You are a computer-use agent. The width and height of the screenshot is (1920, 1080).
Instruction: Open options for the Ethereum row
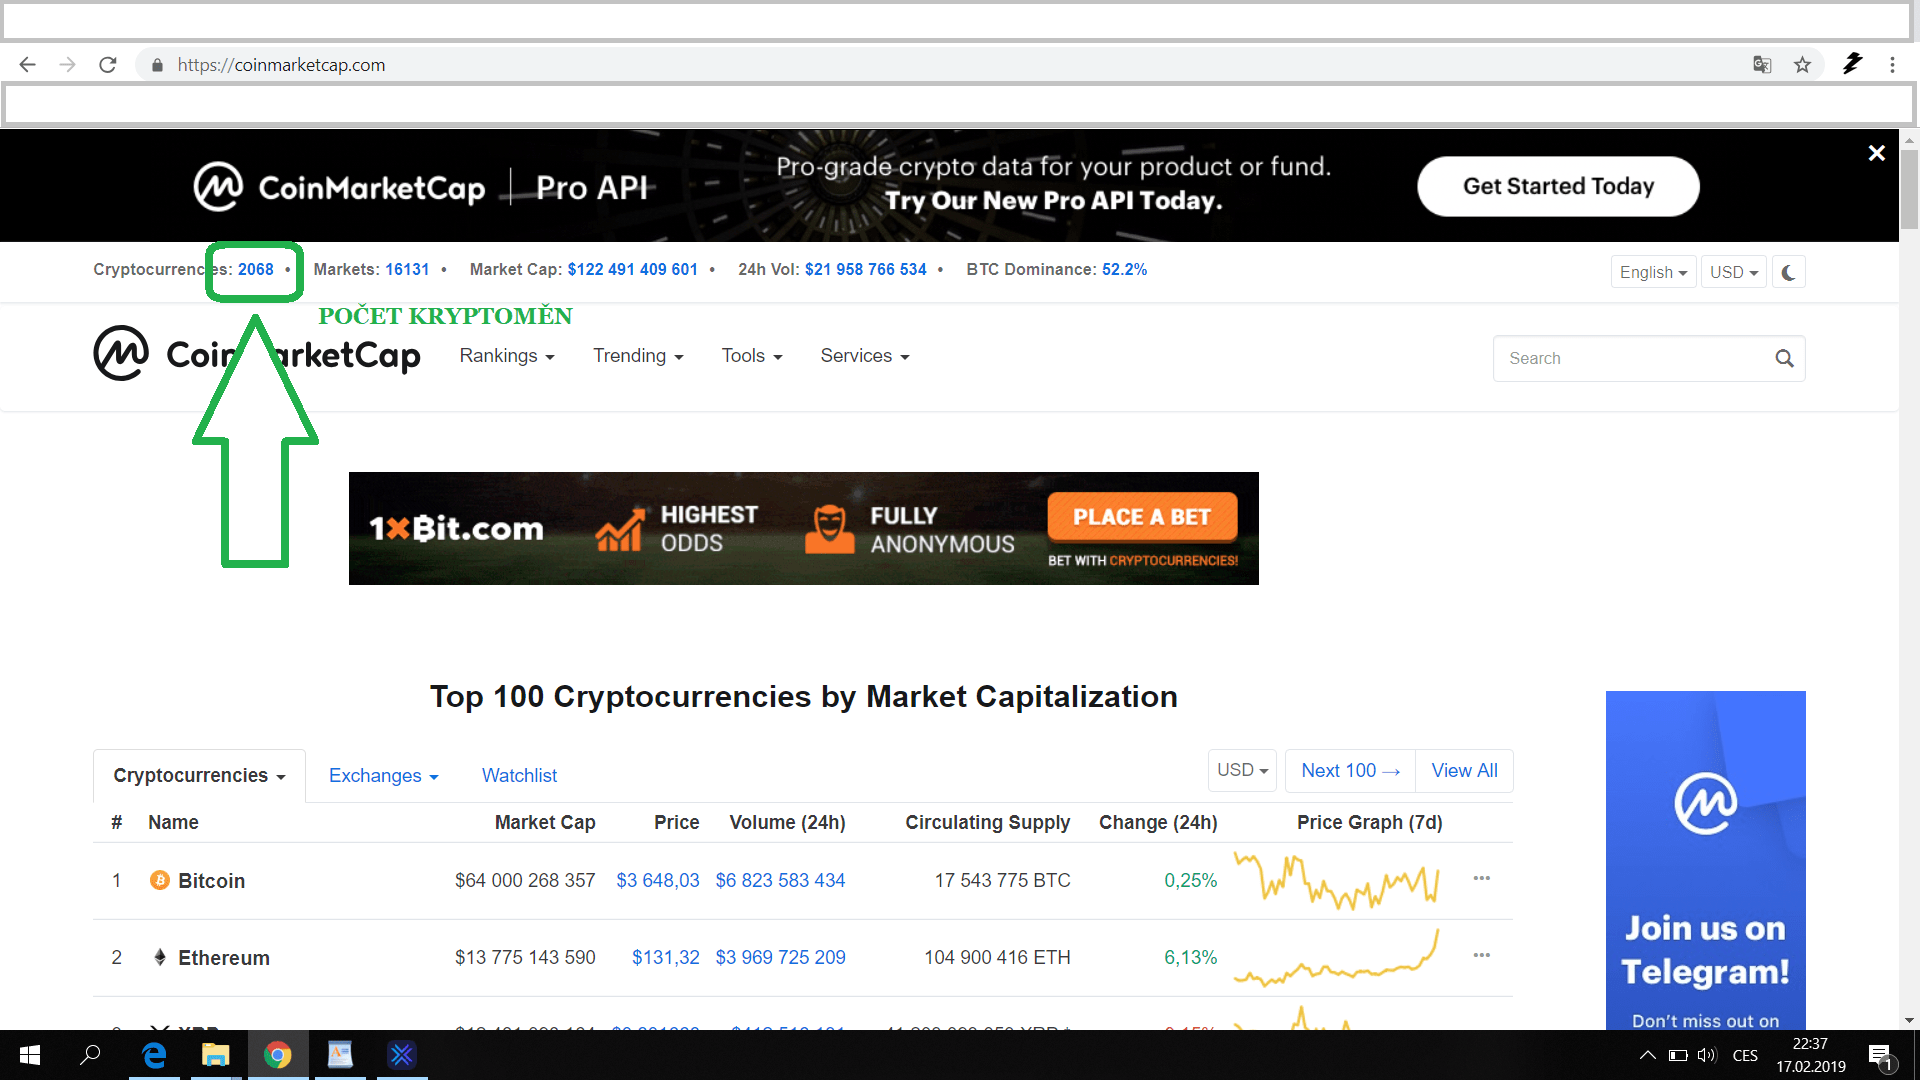point(1481,956)
